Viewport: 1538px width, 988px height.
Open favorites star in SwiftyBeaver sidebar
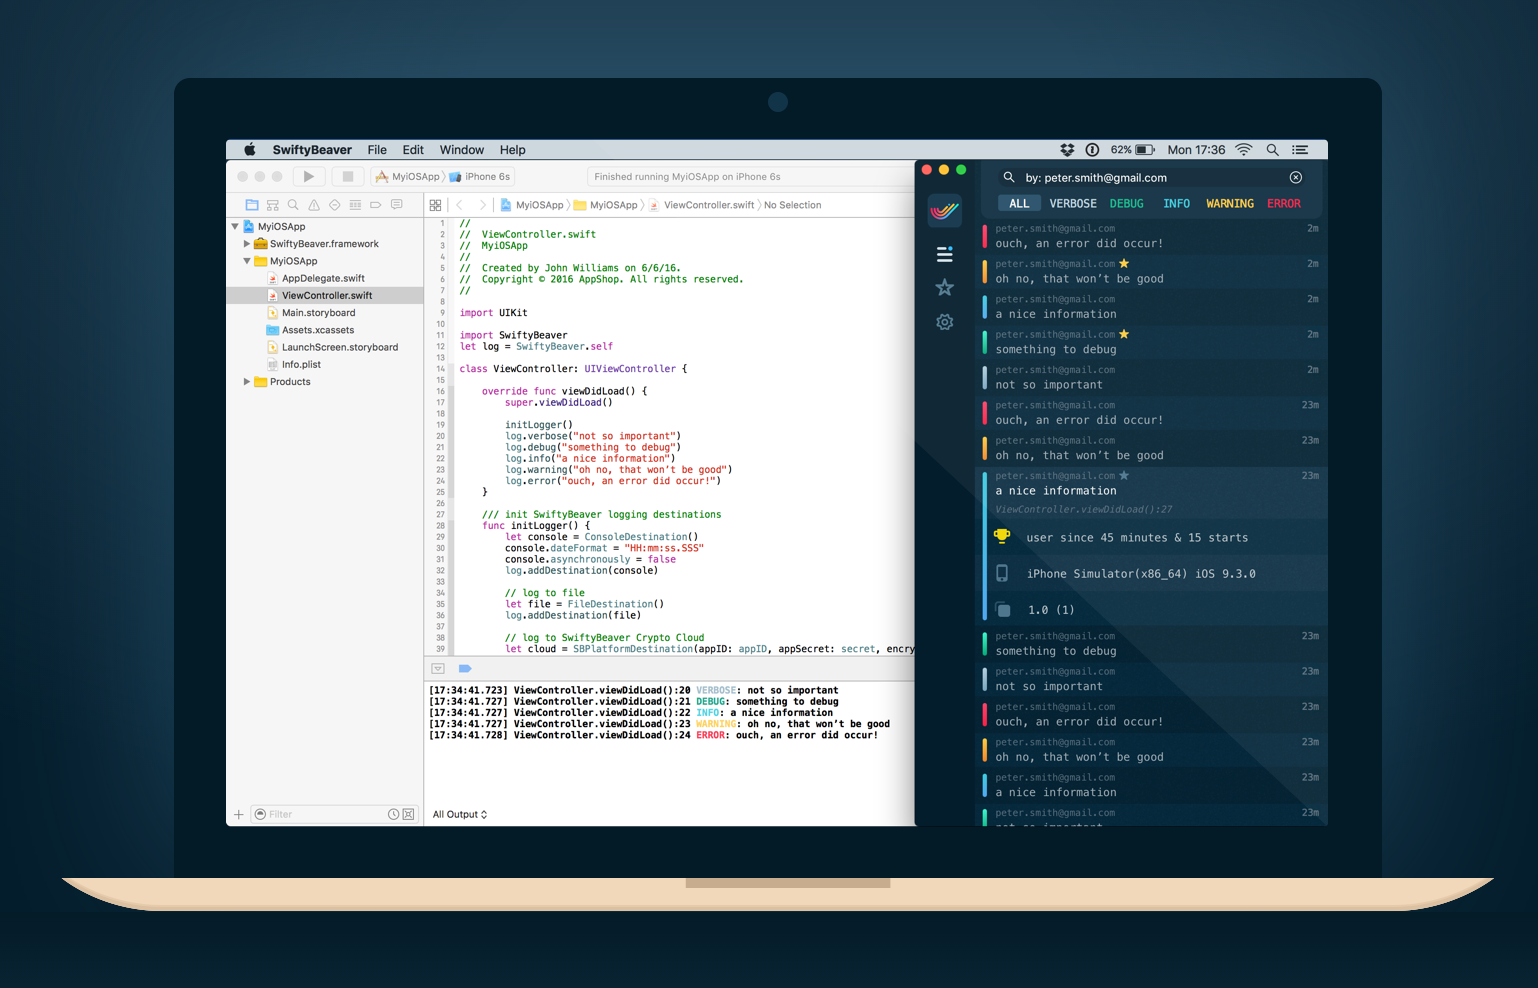coord(944,288)
